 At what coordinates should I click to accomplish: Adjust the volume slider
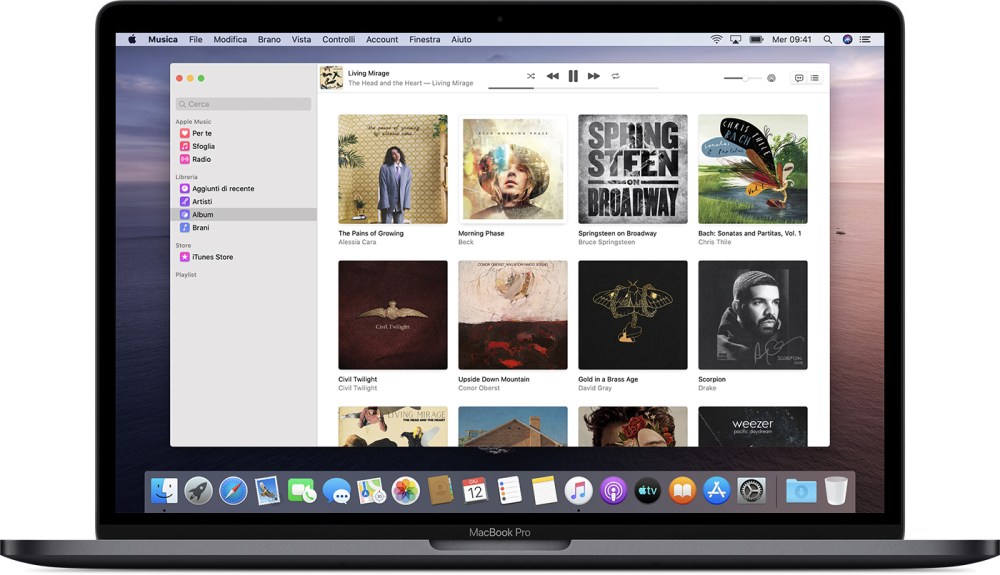point(742,78)
